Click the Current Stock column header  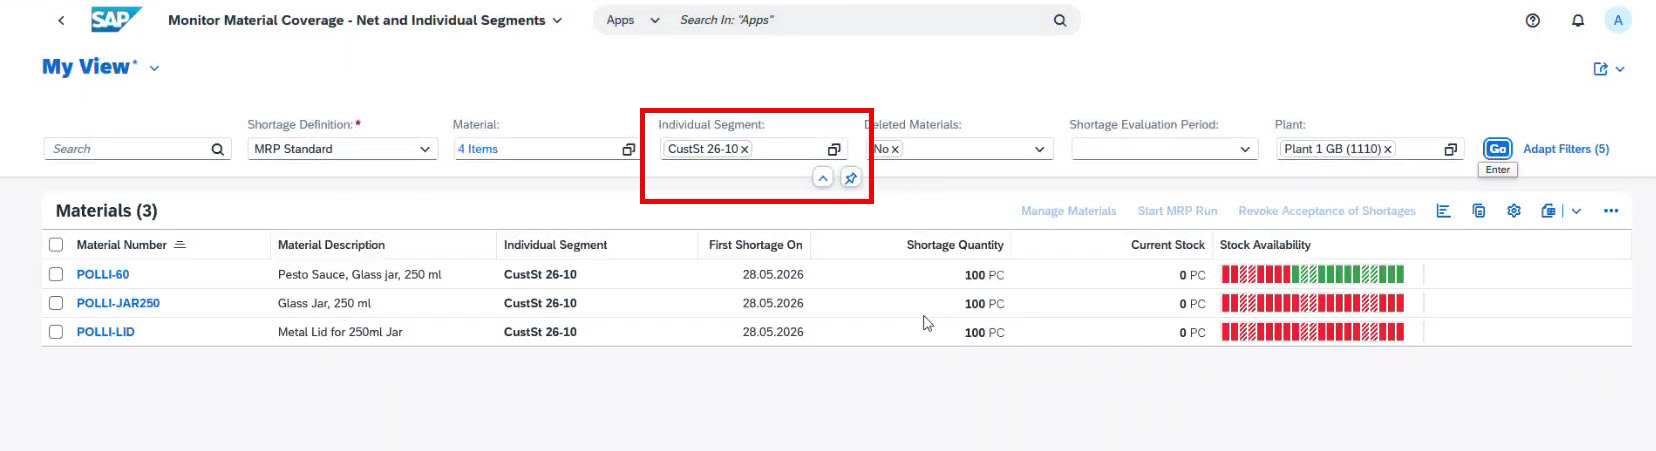click(x=1168, y=245)
